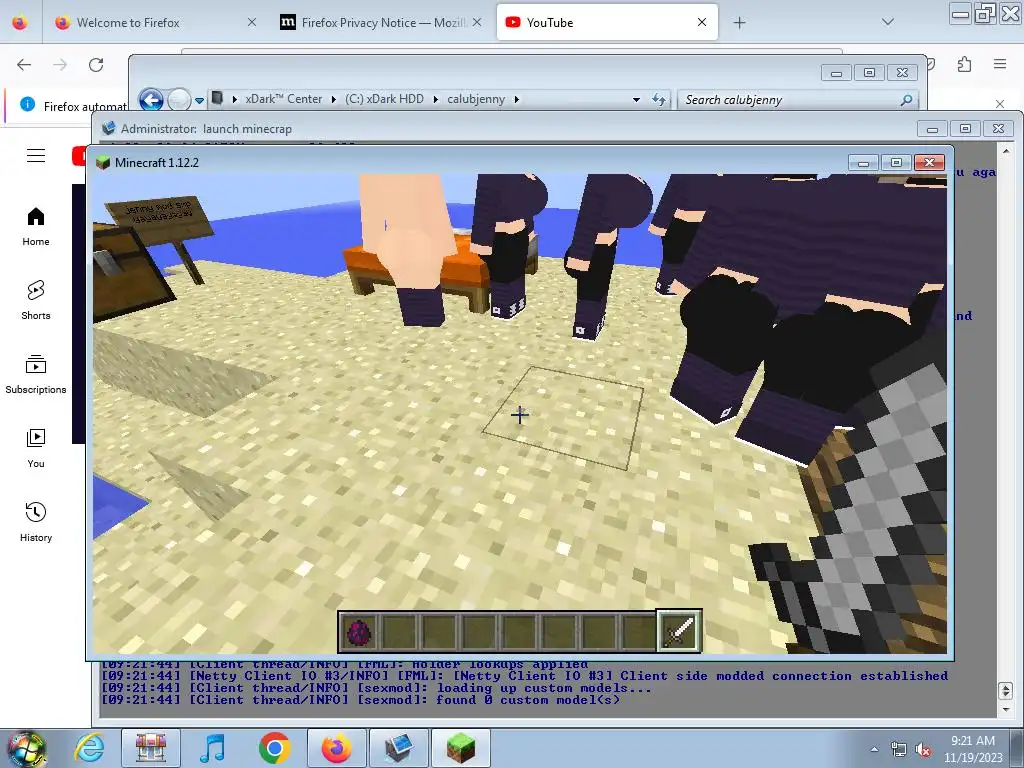Open the console window taskbar item

coord(398,748)
